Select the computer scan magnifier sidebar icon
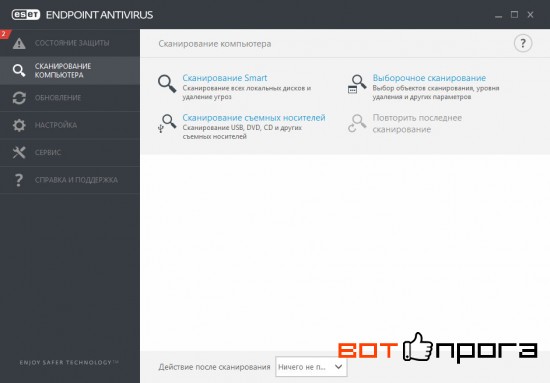550x383 pixels. 19,70
